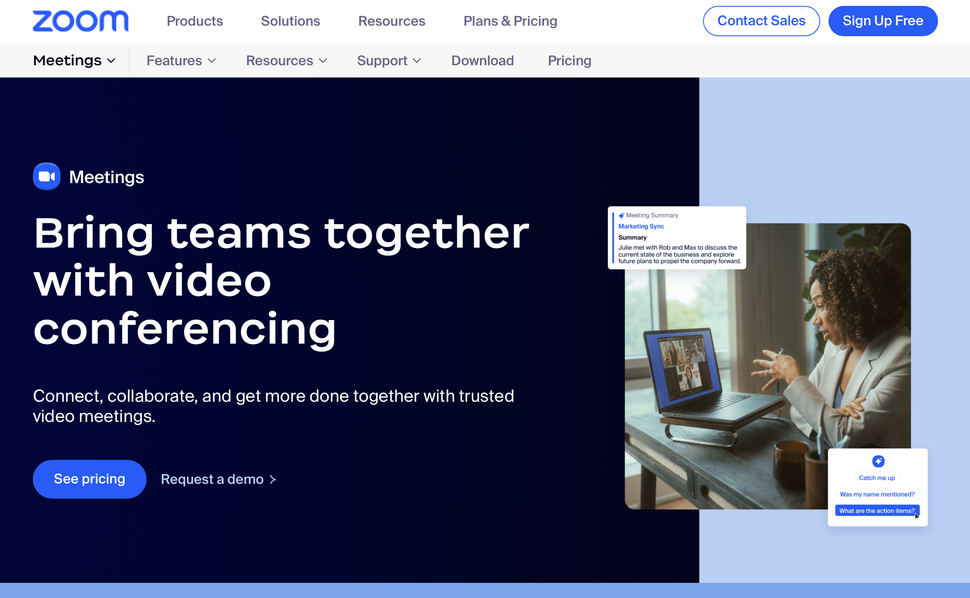Viewport: 970px width, 598px height.
Task: Click the arrow chevron after Request a demo
Action: (273, 480)
